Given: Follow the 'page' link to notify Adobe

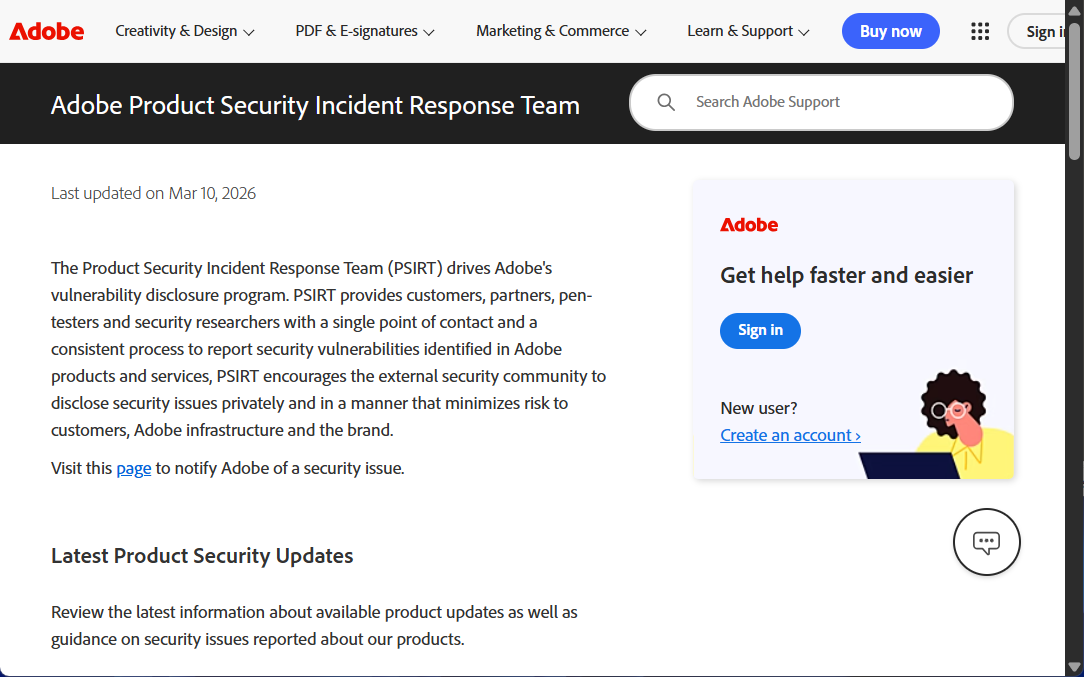Looking at the screenshot, I should [133, 468].
